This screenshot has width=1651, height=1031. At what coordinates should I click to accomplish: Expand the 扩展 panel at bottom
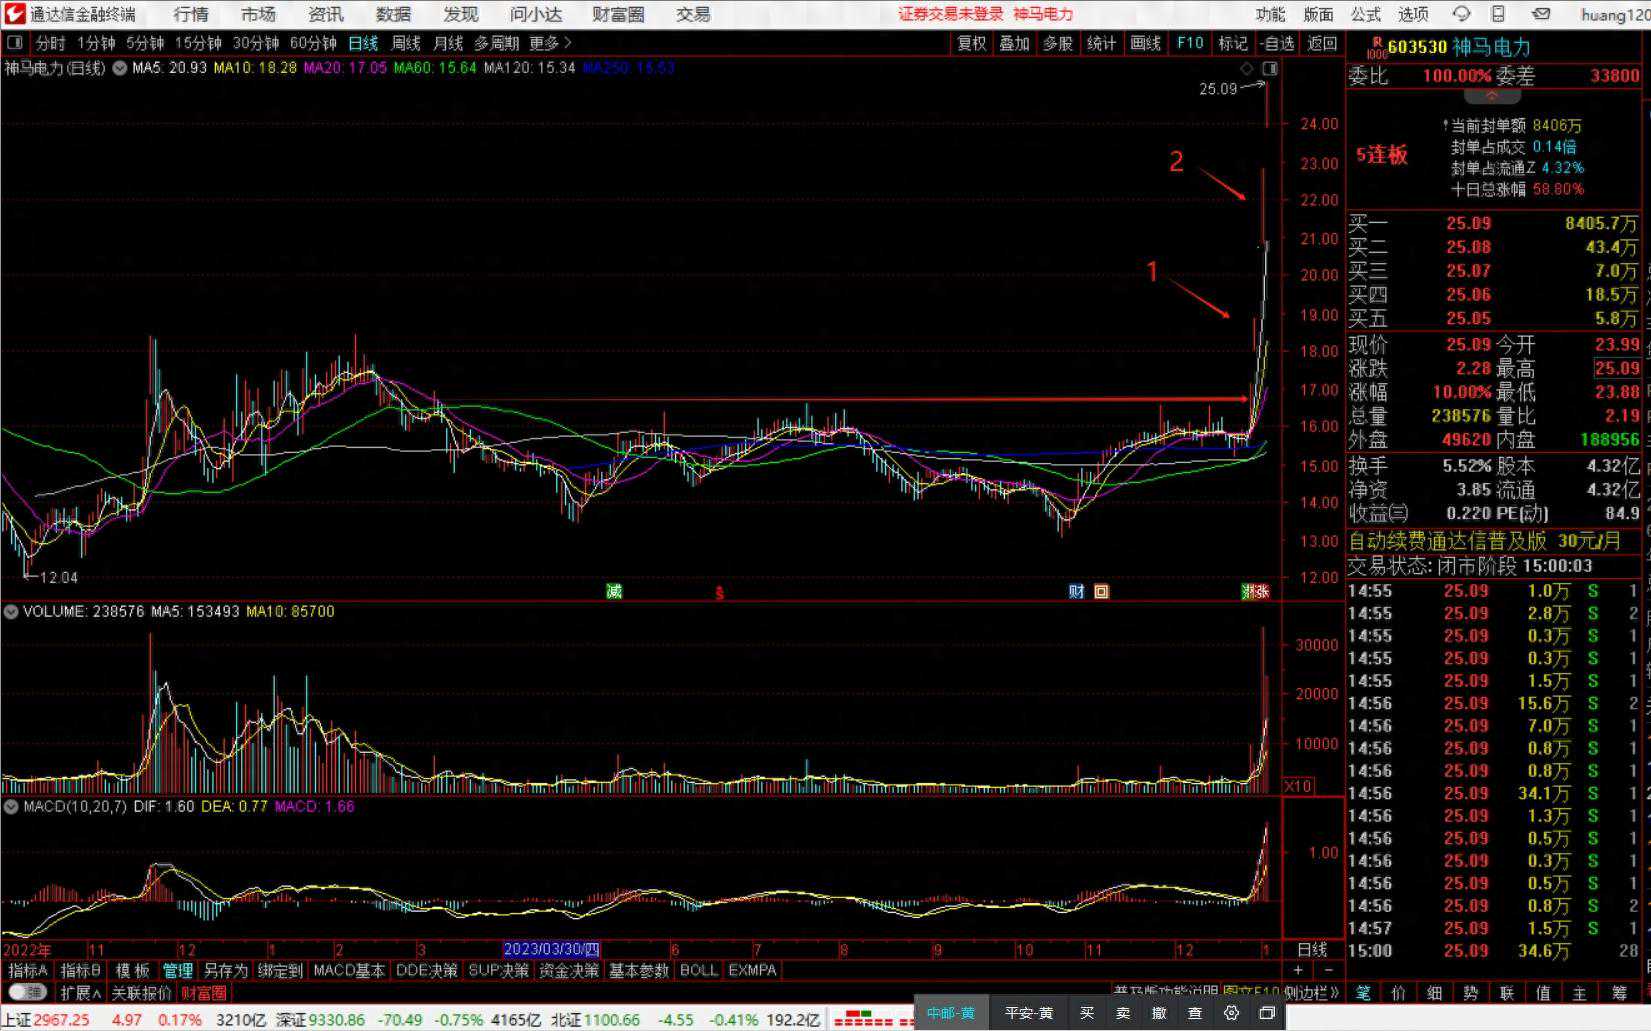[x=81, y=993]
